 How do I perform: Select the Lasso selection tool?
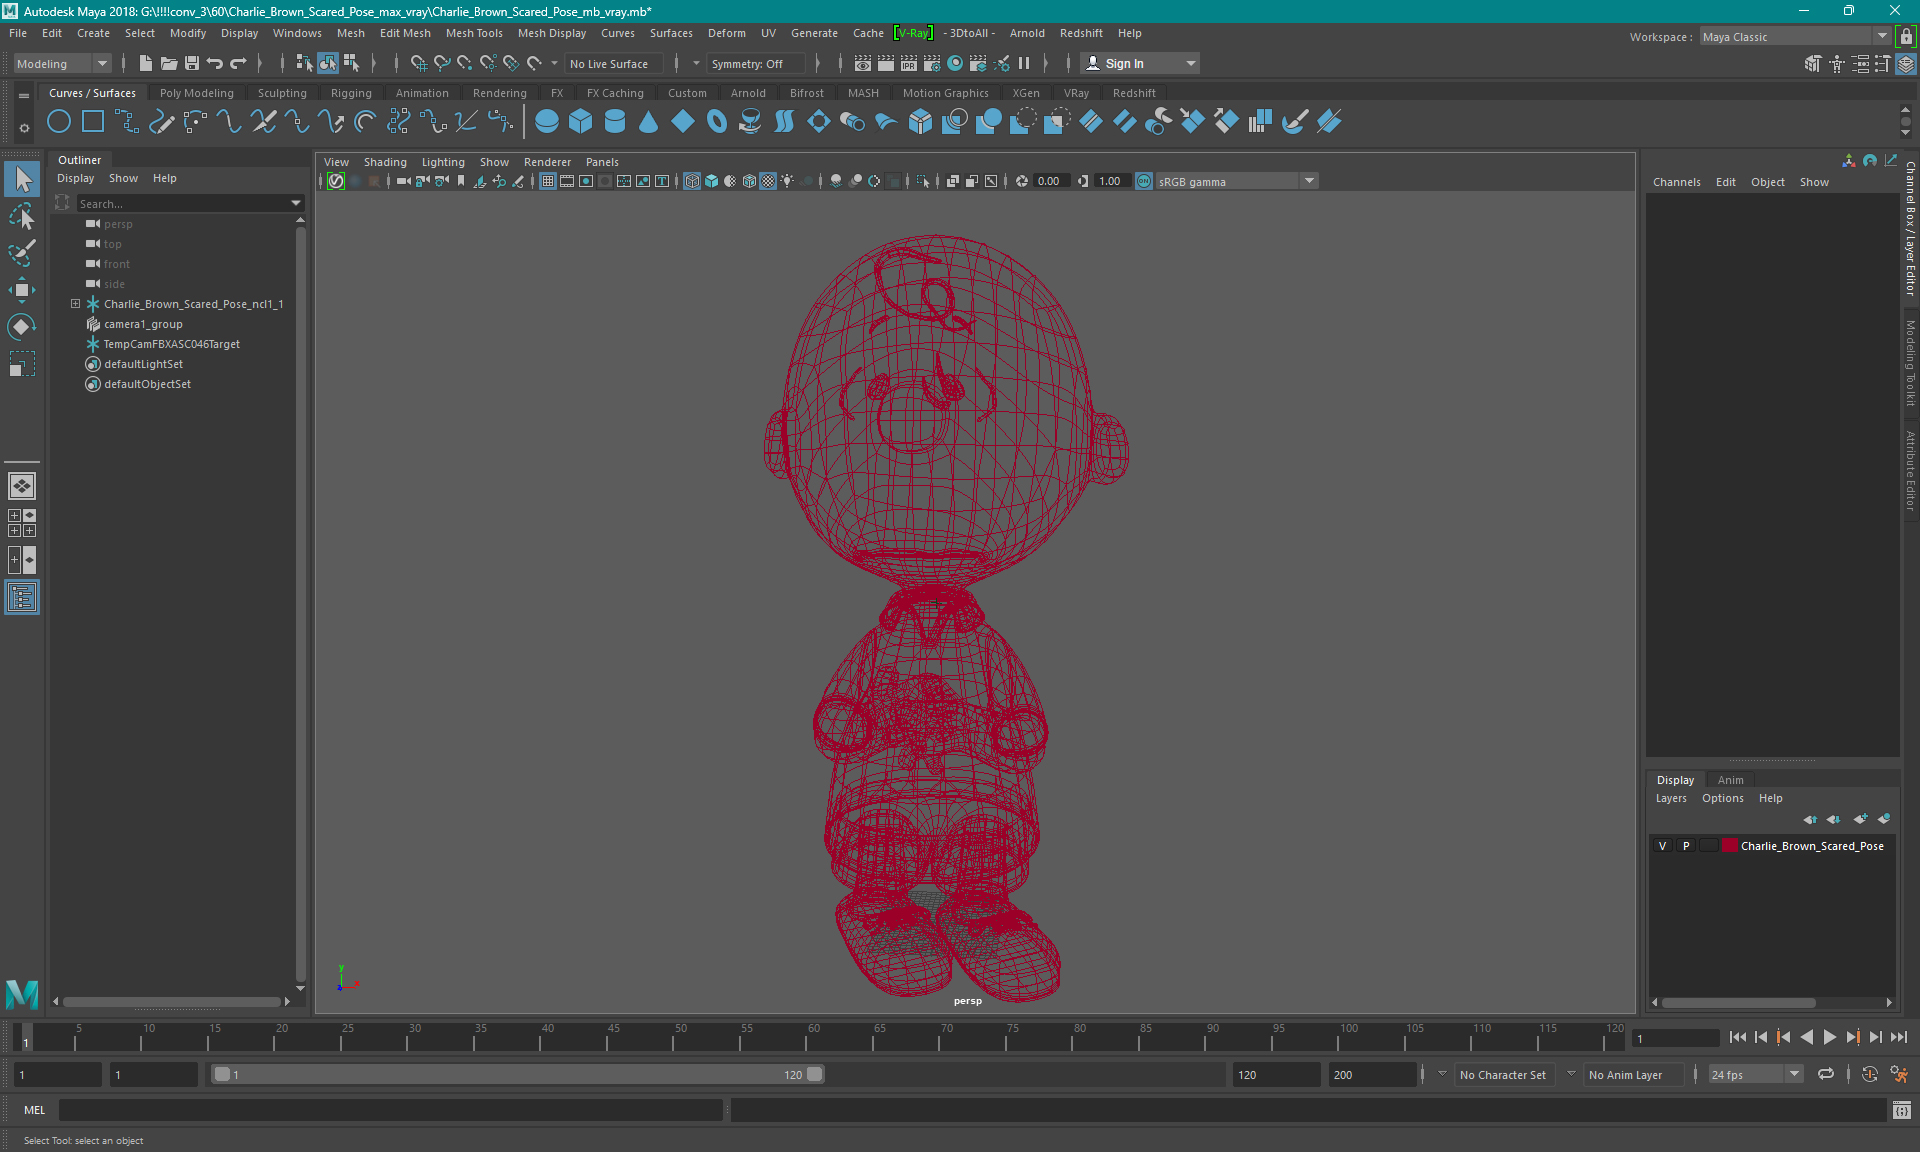click(x=21, y=216)
